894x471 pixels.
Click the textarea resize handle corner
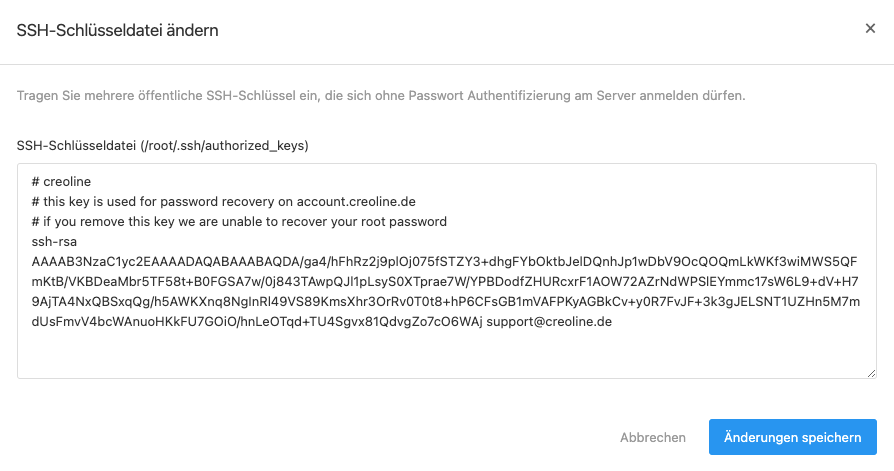(x=871, y=373)
